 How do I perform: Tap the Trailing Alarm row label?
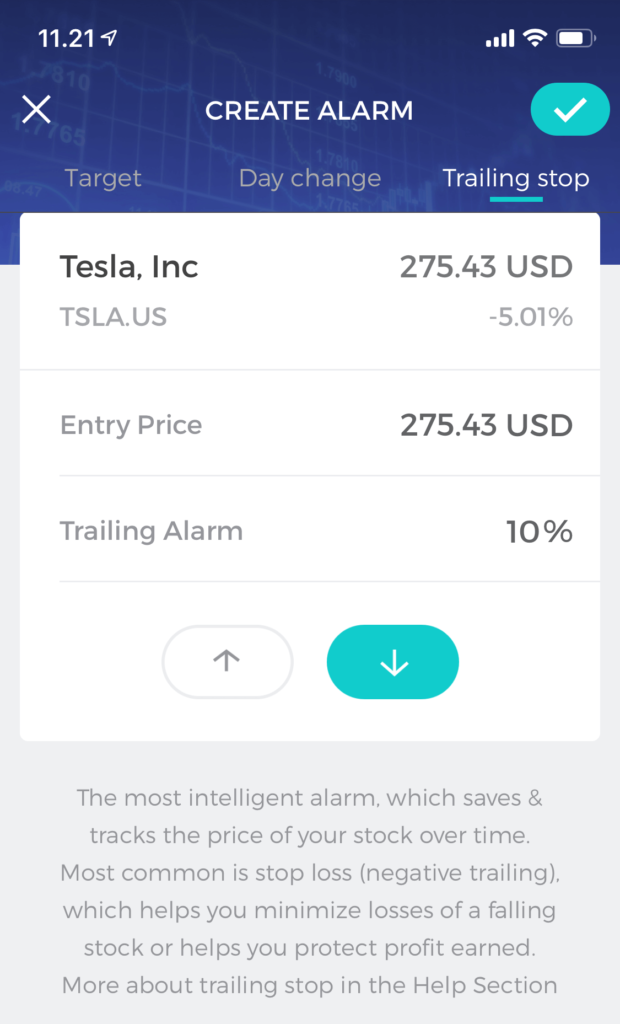pos(151,531)
